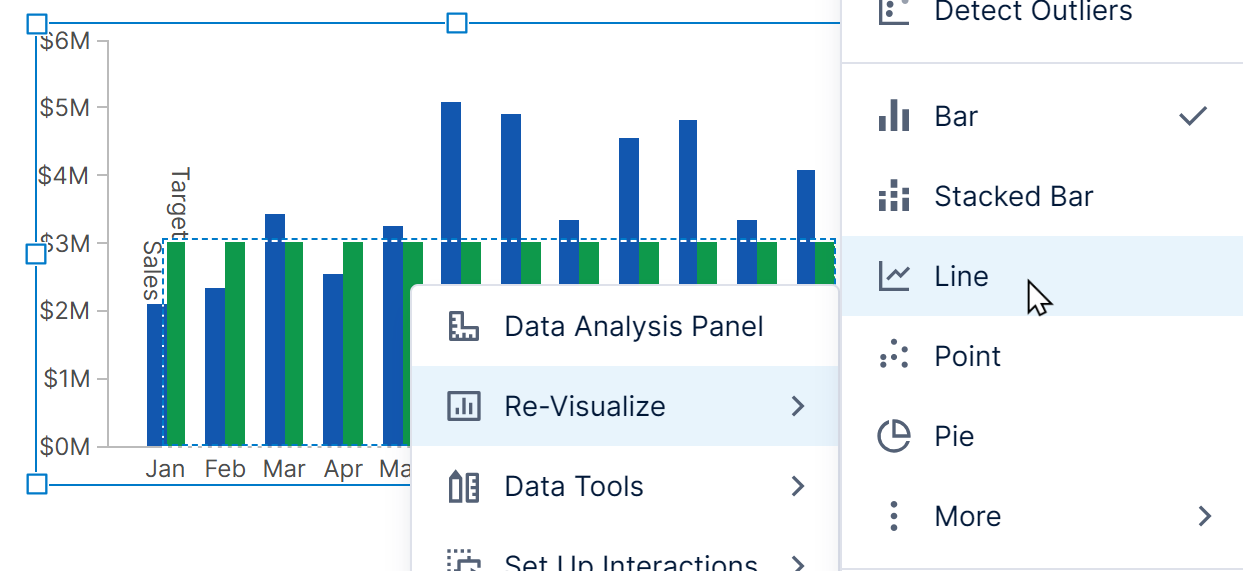Expand the Re-Visualize submenu arrow
The width and height of the screenshot is (1243, 571).
[797, 406]
